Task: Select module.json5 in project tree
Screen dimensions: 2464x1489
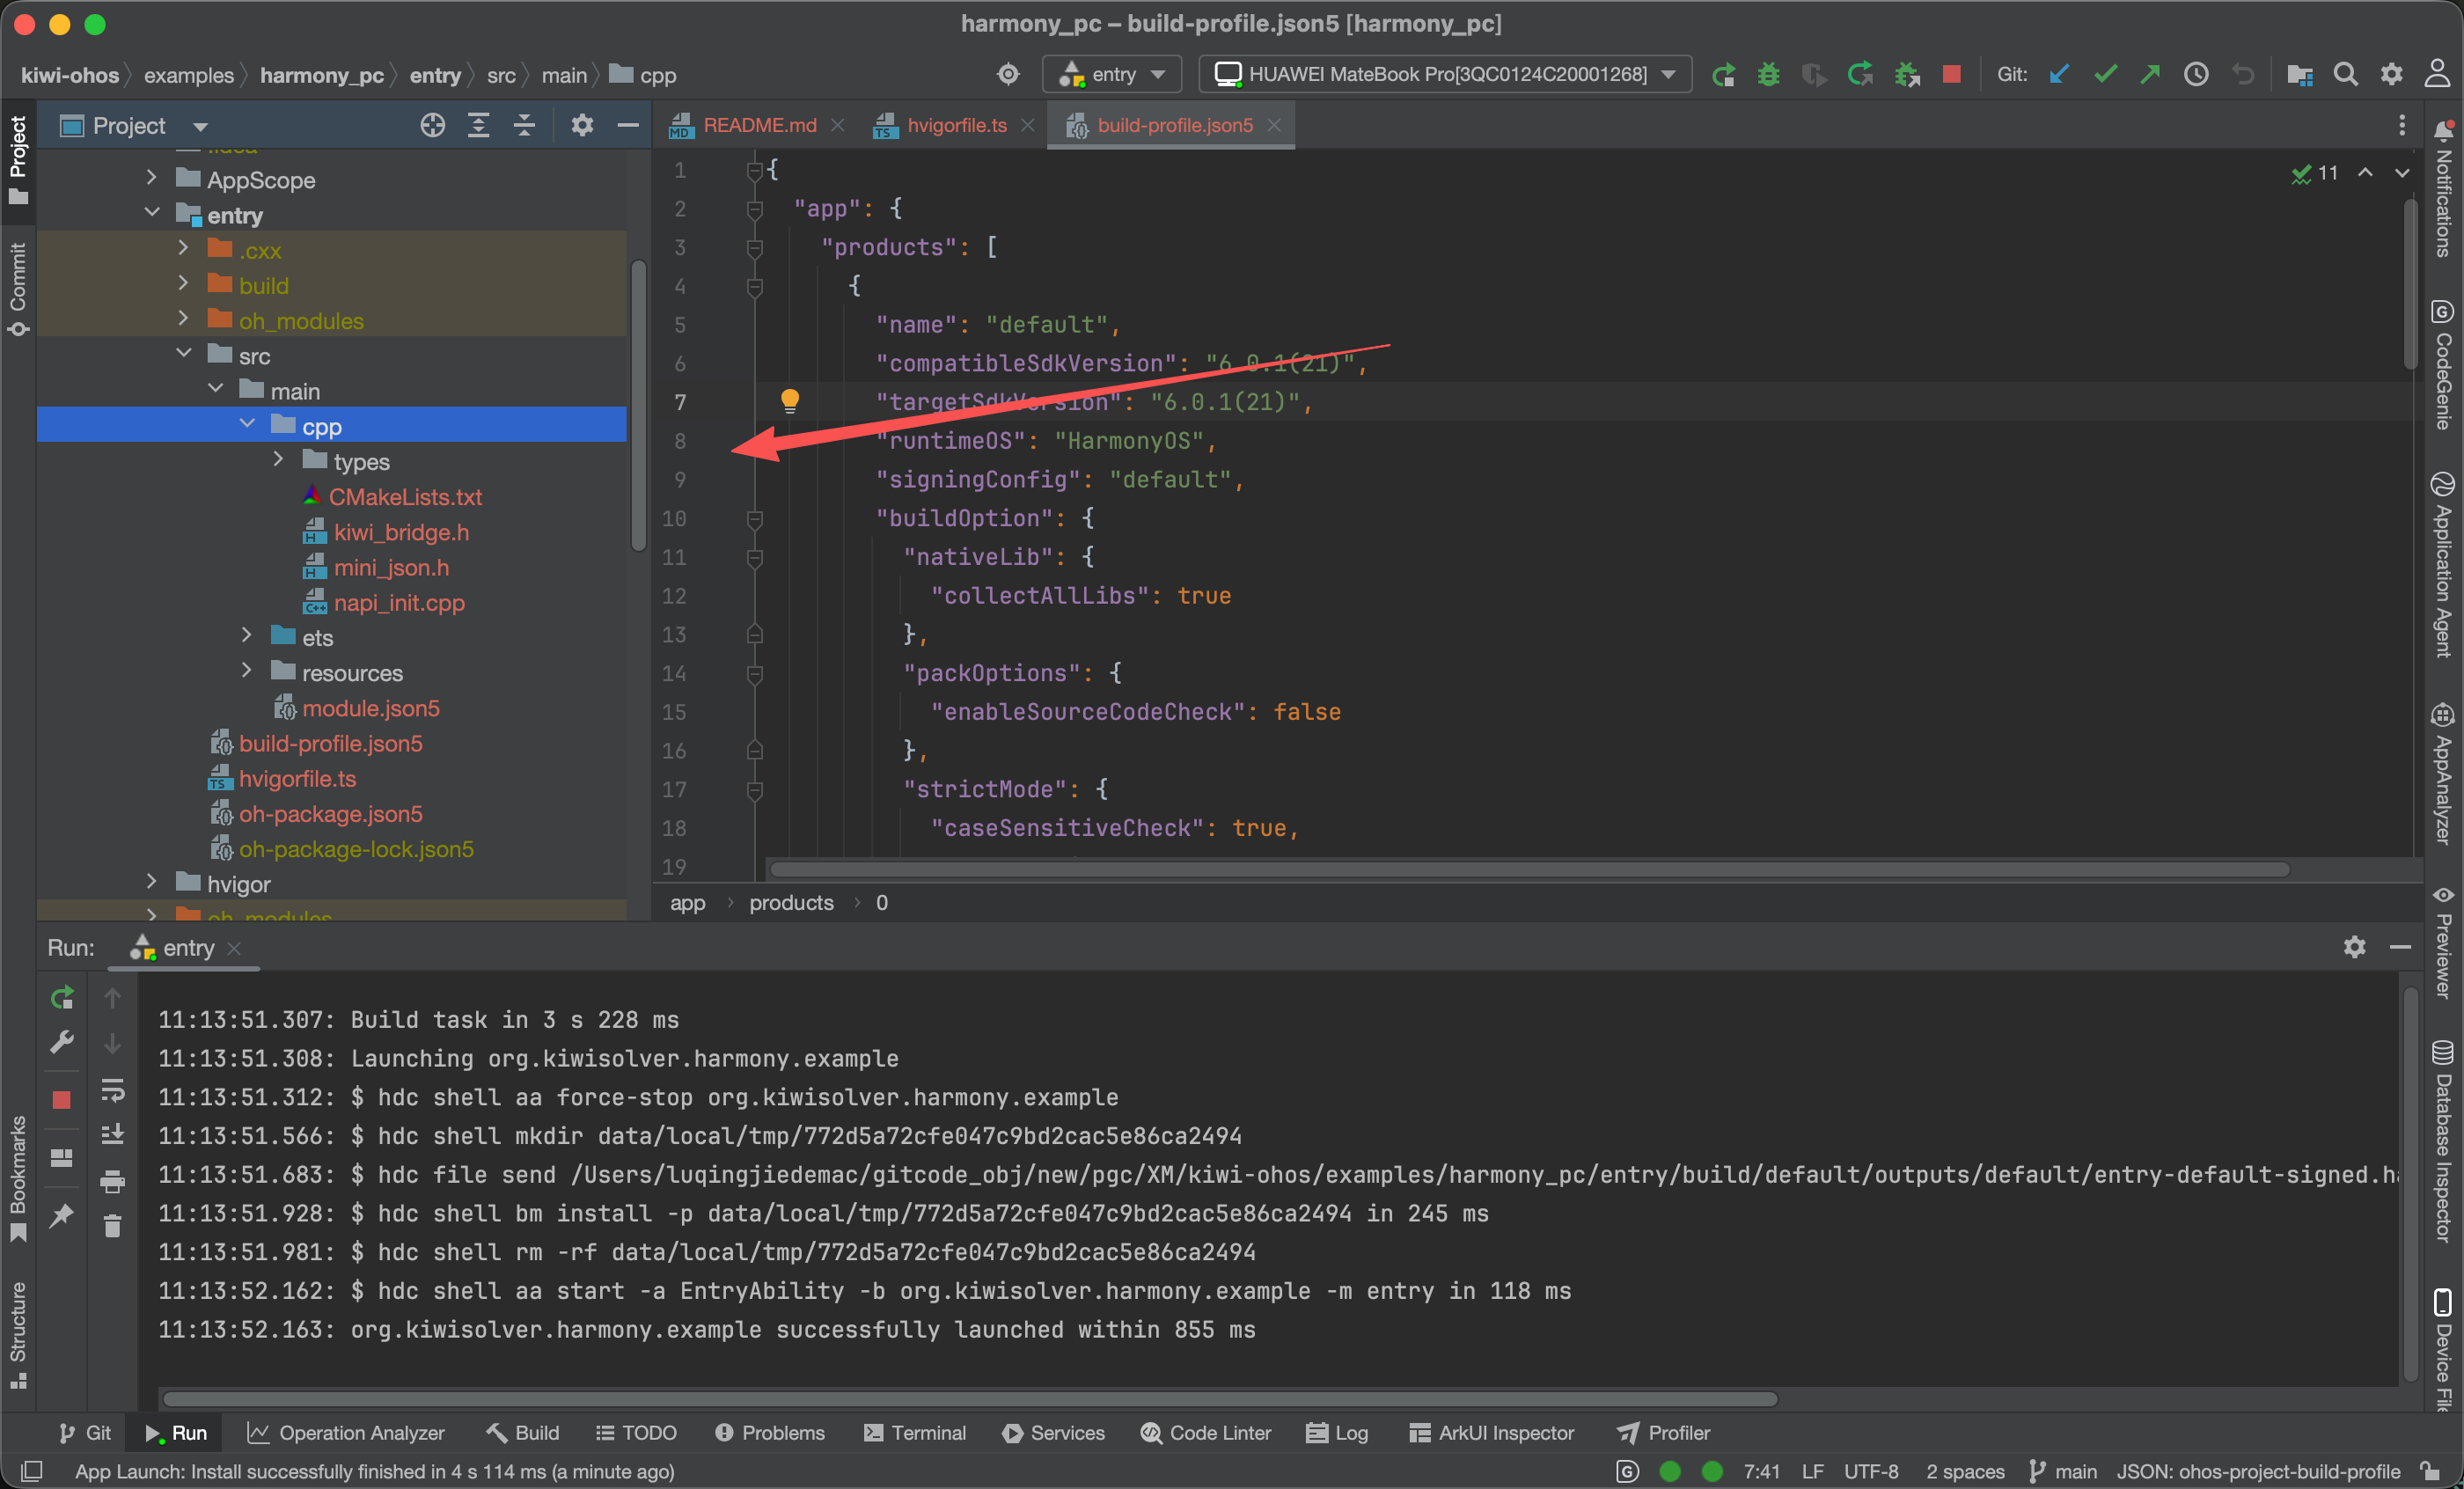Action: click(371, 708)
